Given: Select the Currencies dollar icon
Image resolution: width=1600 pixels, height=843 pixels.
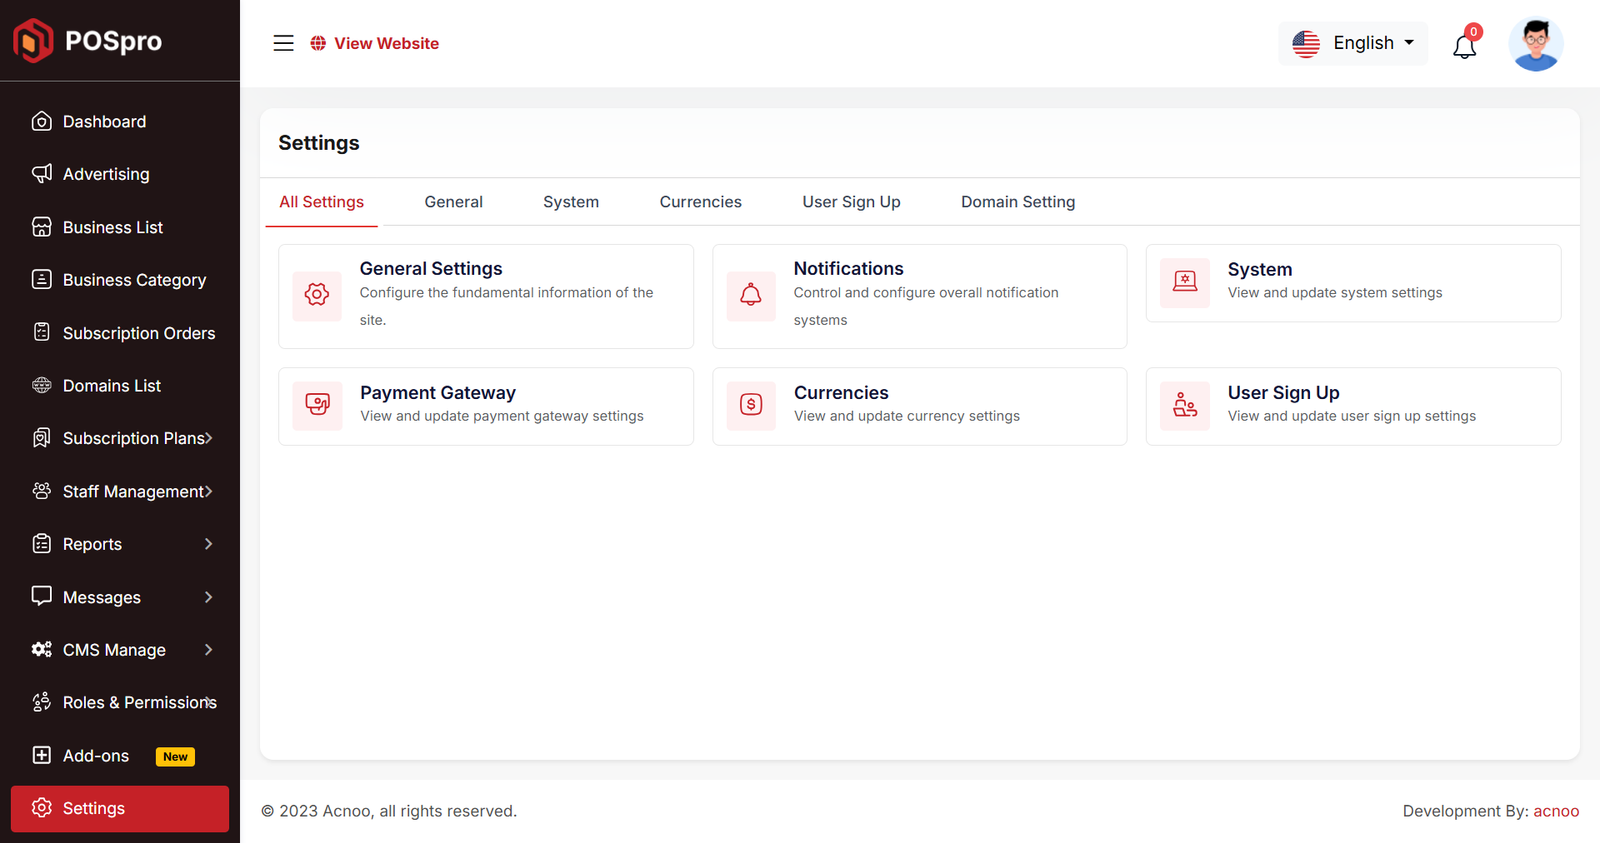Looking at the screenshot, I should click(751, 405).
